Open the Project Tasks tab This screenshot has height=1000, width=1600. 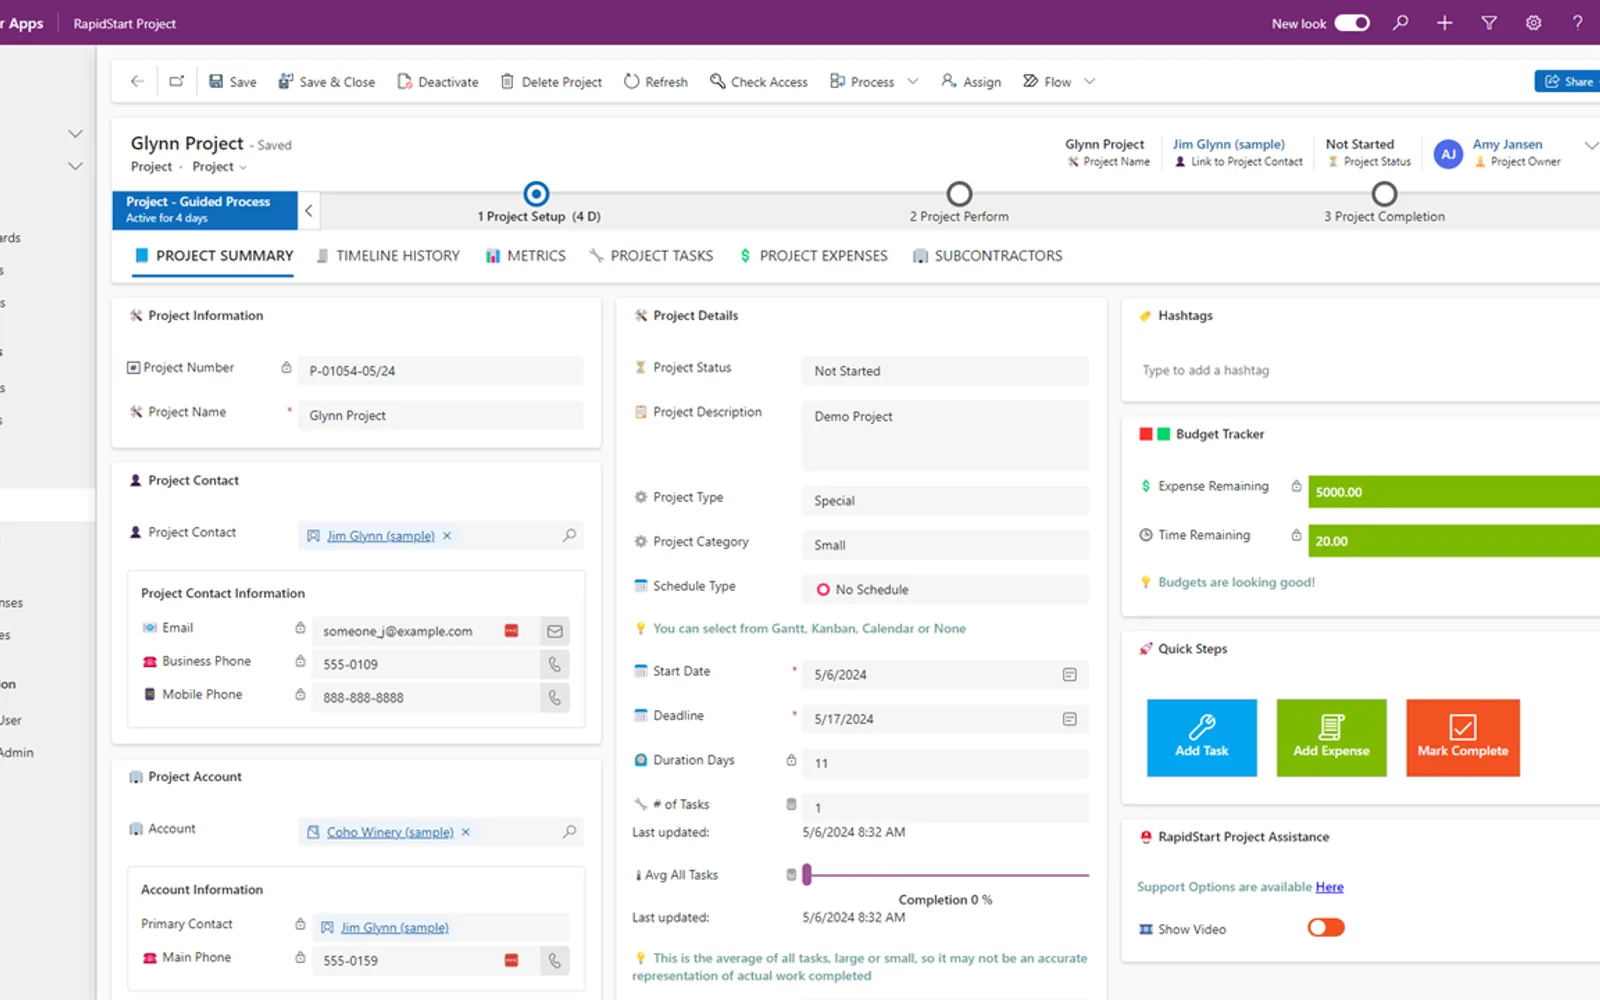pos(651,256)
